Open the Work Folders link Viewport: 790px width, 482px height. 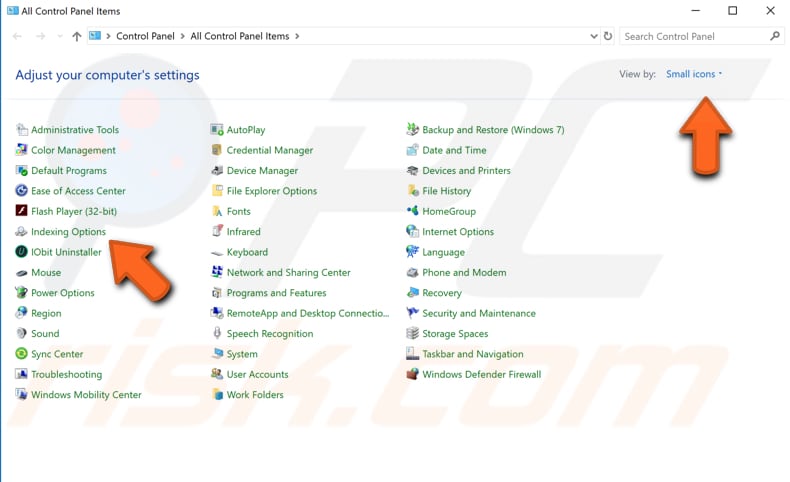(255, 395)
